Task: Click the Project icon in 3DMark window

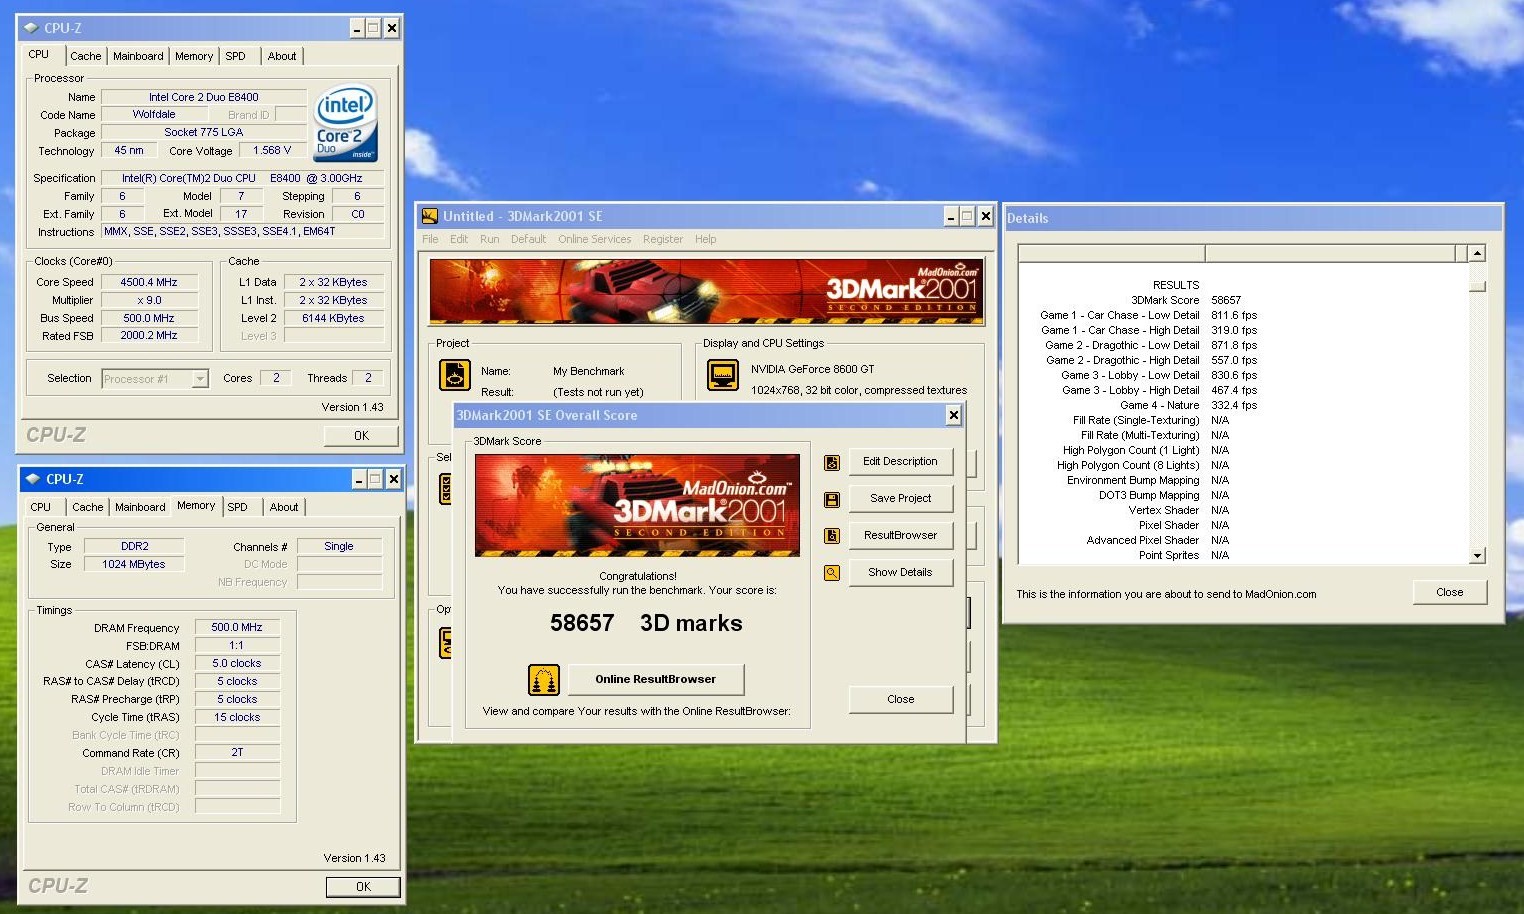Action: [x=455, y=375]
